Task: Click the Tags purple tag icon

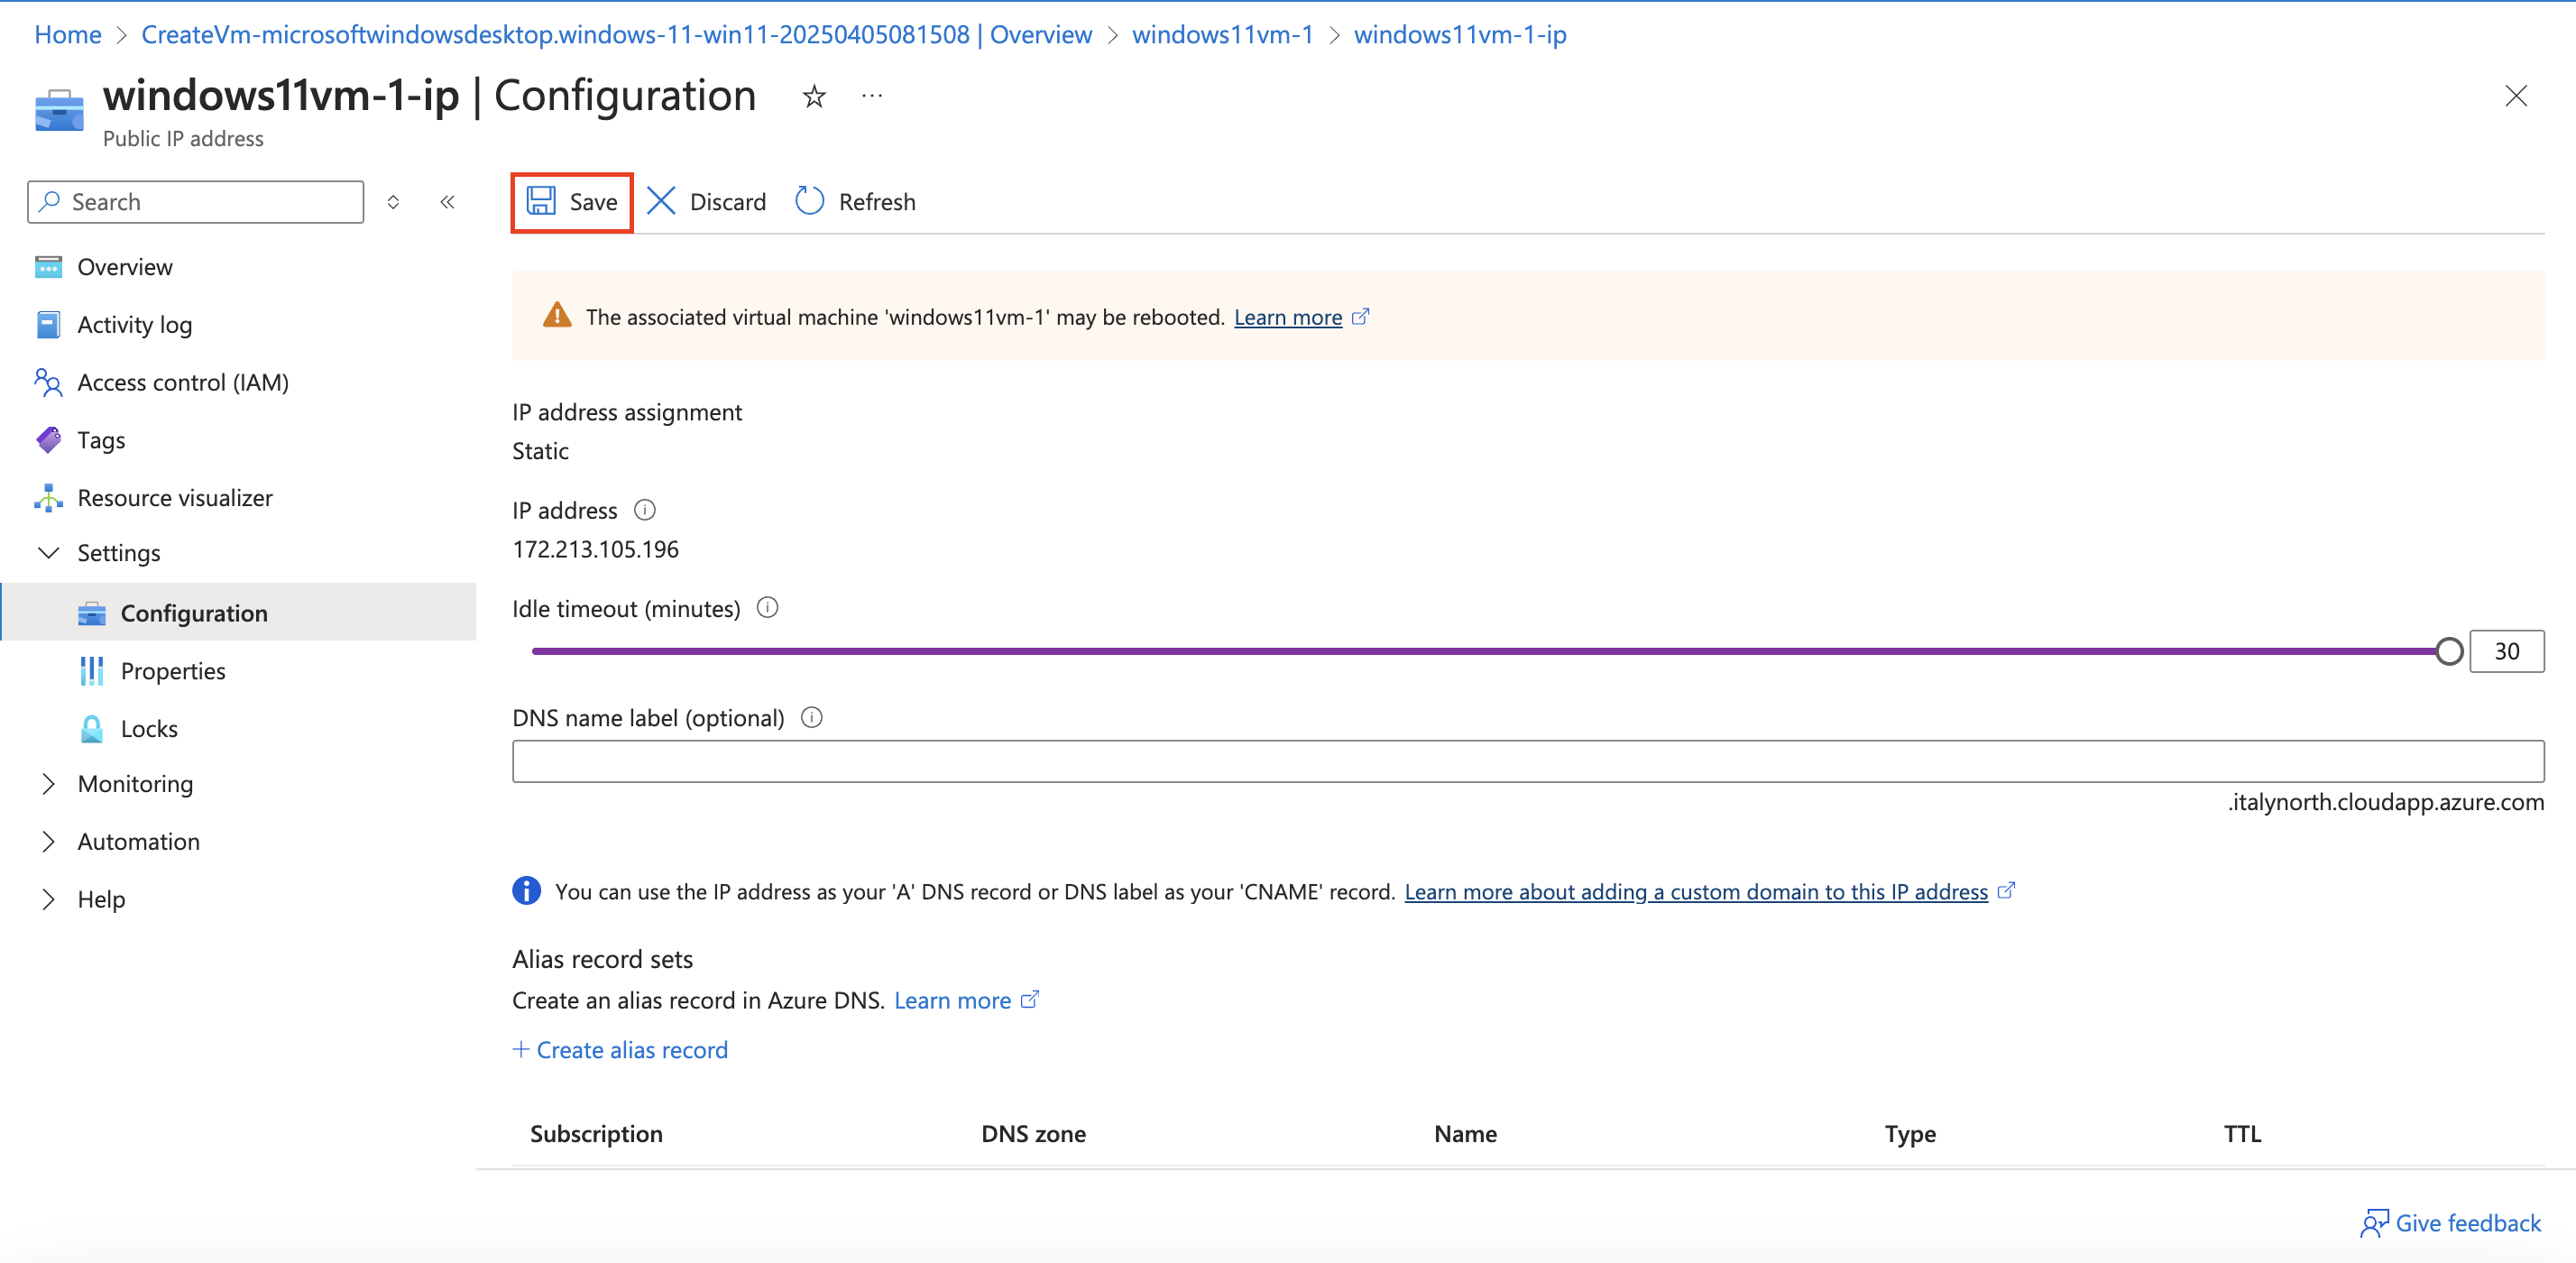Action: click(x=48, y=440)
